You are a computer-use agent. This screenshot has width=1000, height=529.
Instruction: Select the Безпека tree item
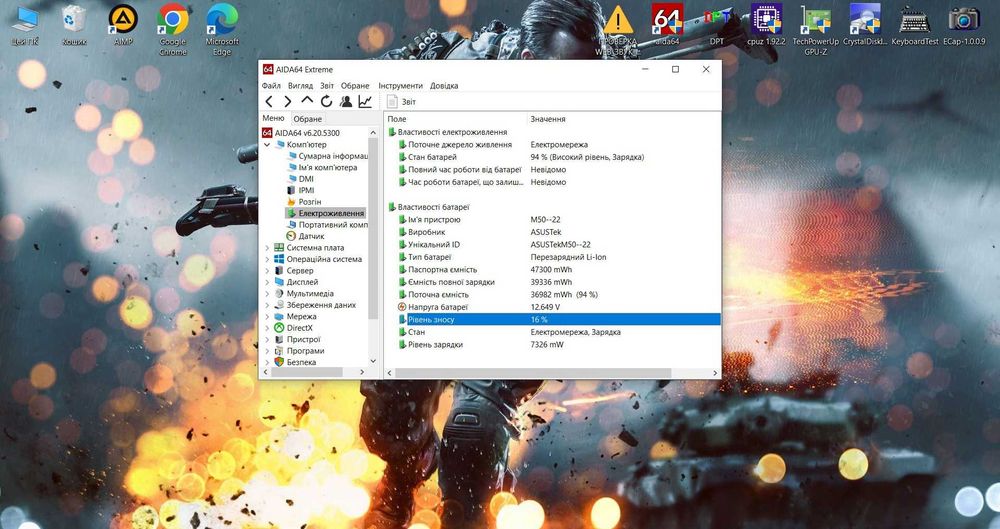coord(295,362)
